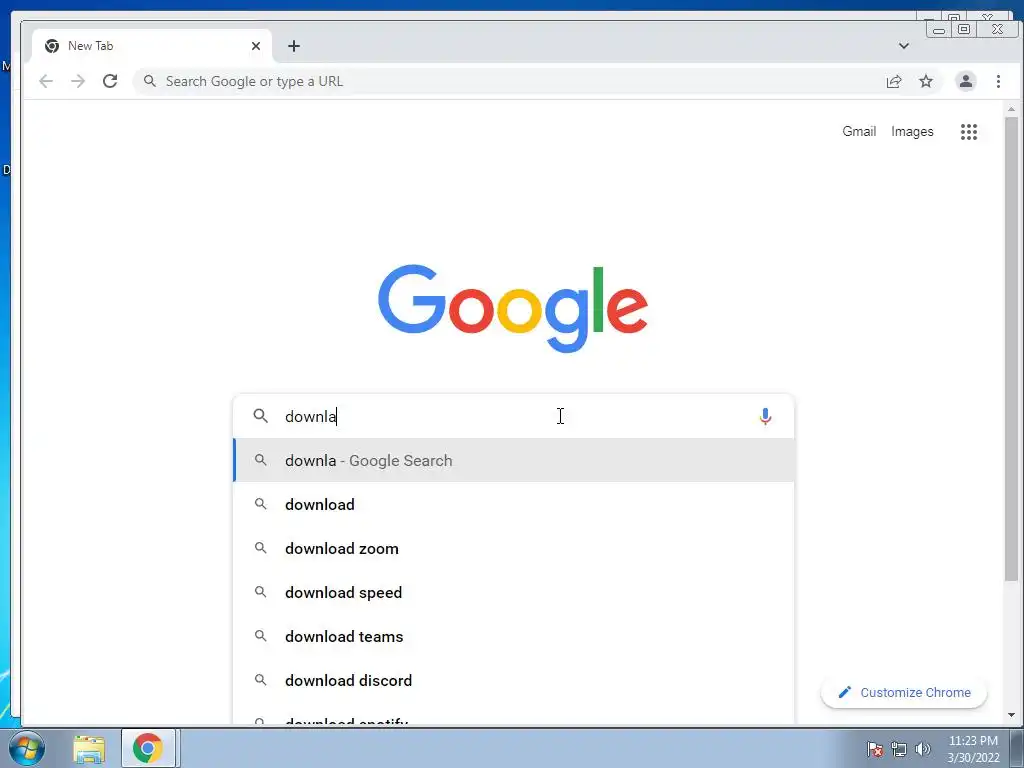This screenshot has width=1024, height=768.
Task: Click the address bar magnifier icon
Action: (x=150, y=81)
